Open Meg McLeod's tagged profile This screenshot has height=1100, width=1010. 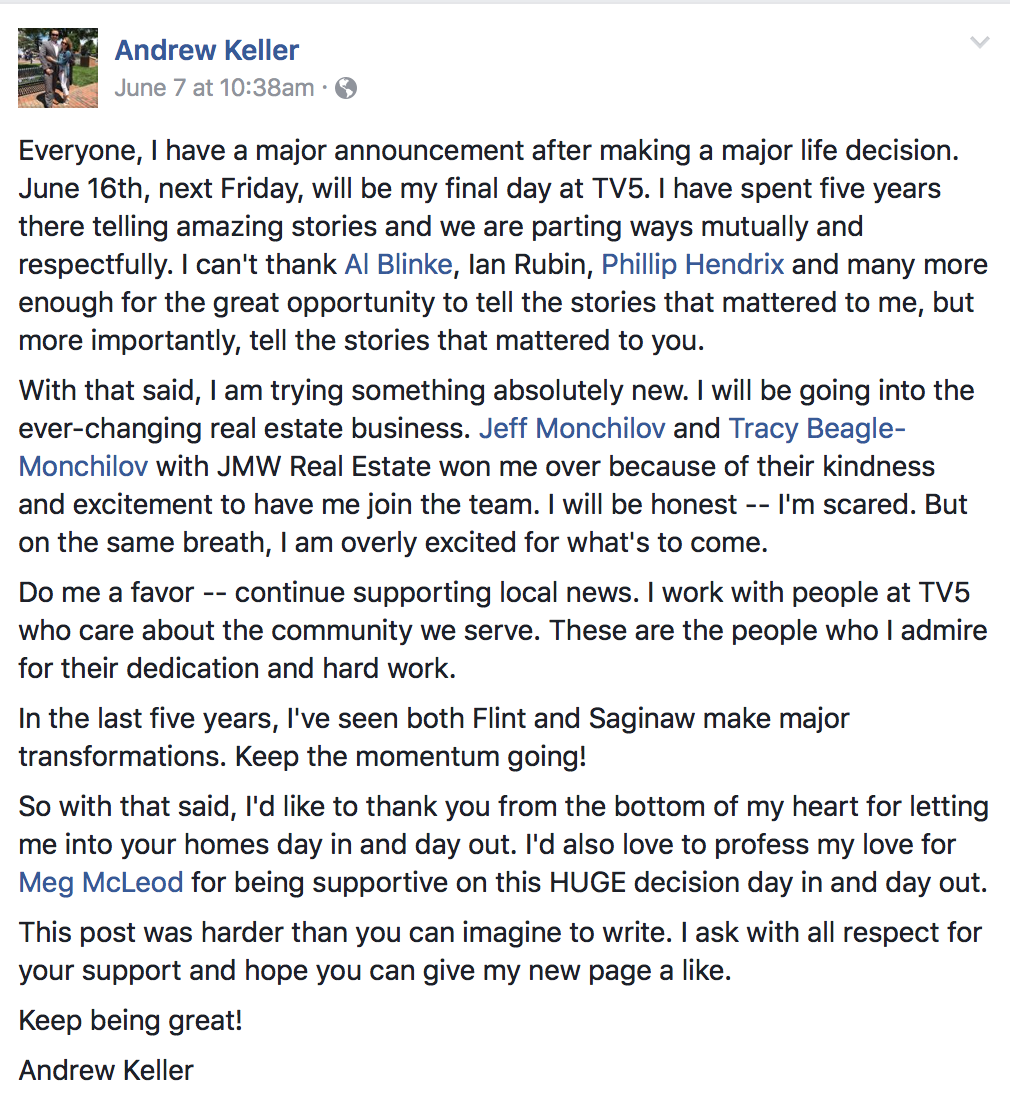point(101,883)
